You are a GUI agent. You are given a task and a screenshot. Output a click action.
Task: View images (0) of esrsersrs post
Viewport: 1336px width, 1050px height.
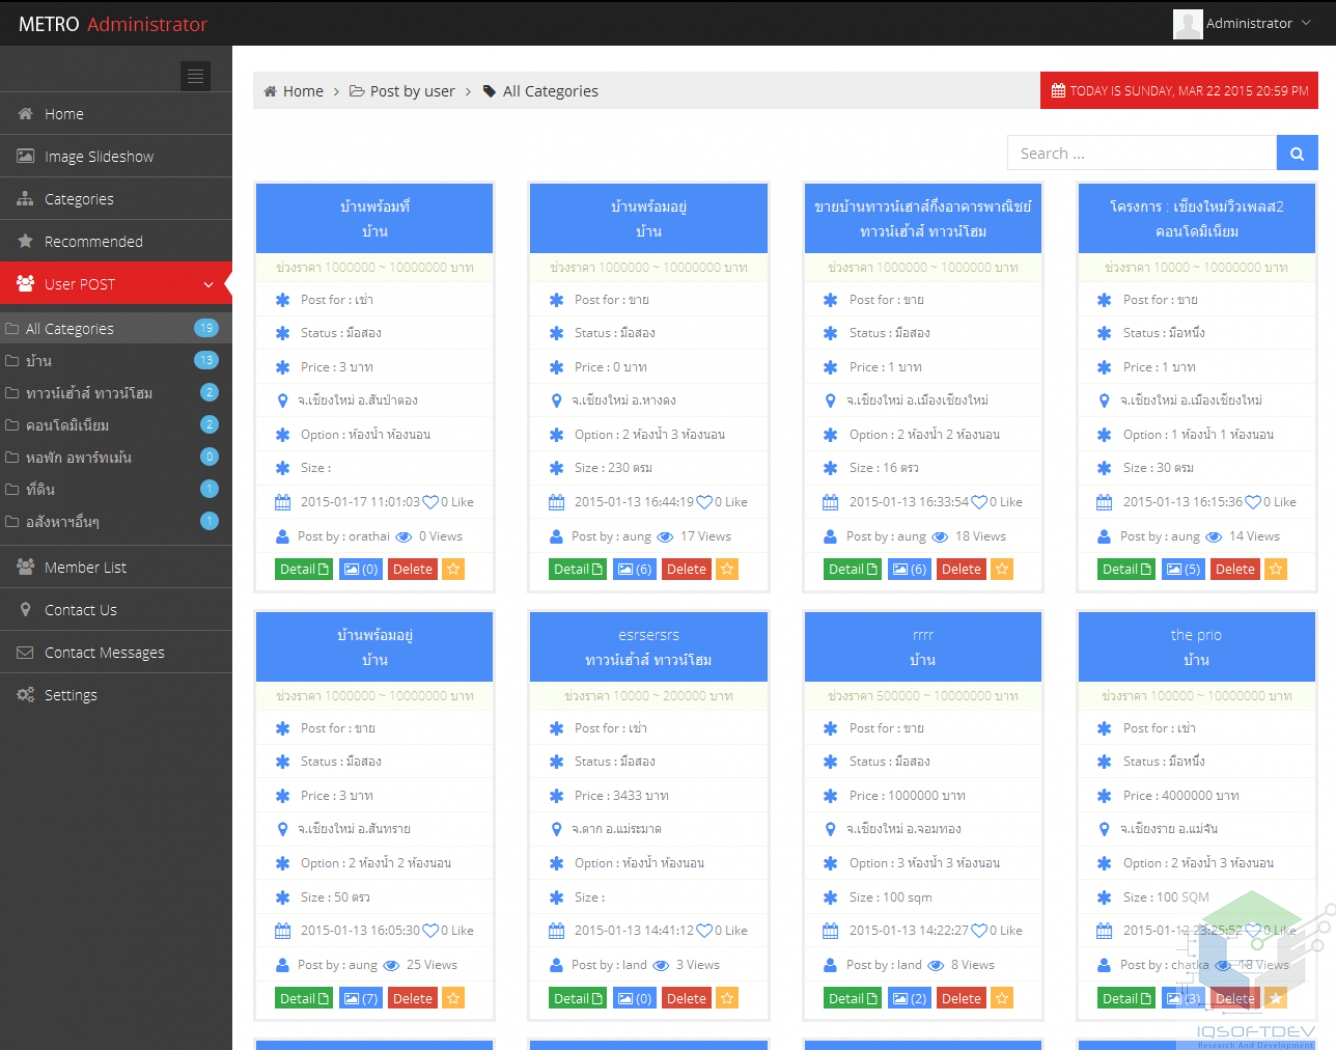[x=634, y=998]
